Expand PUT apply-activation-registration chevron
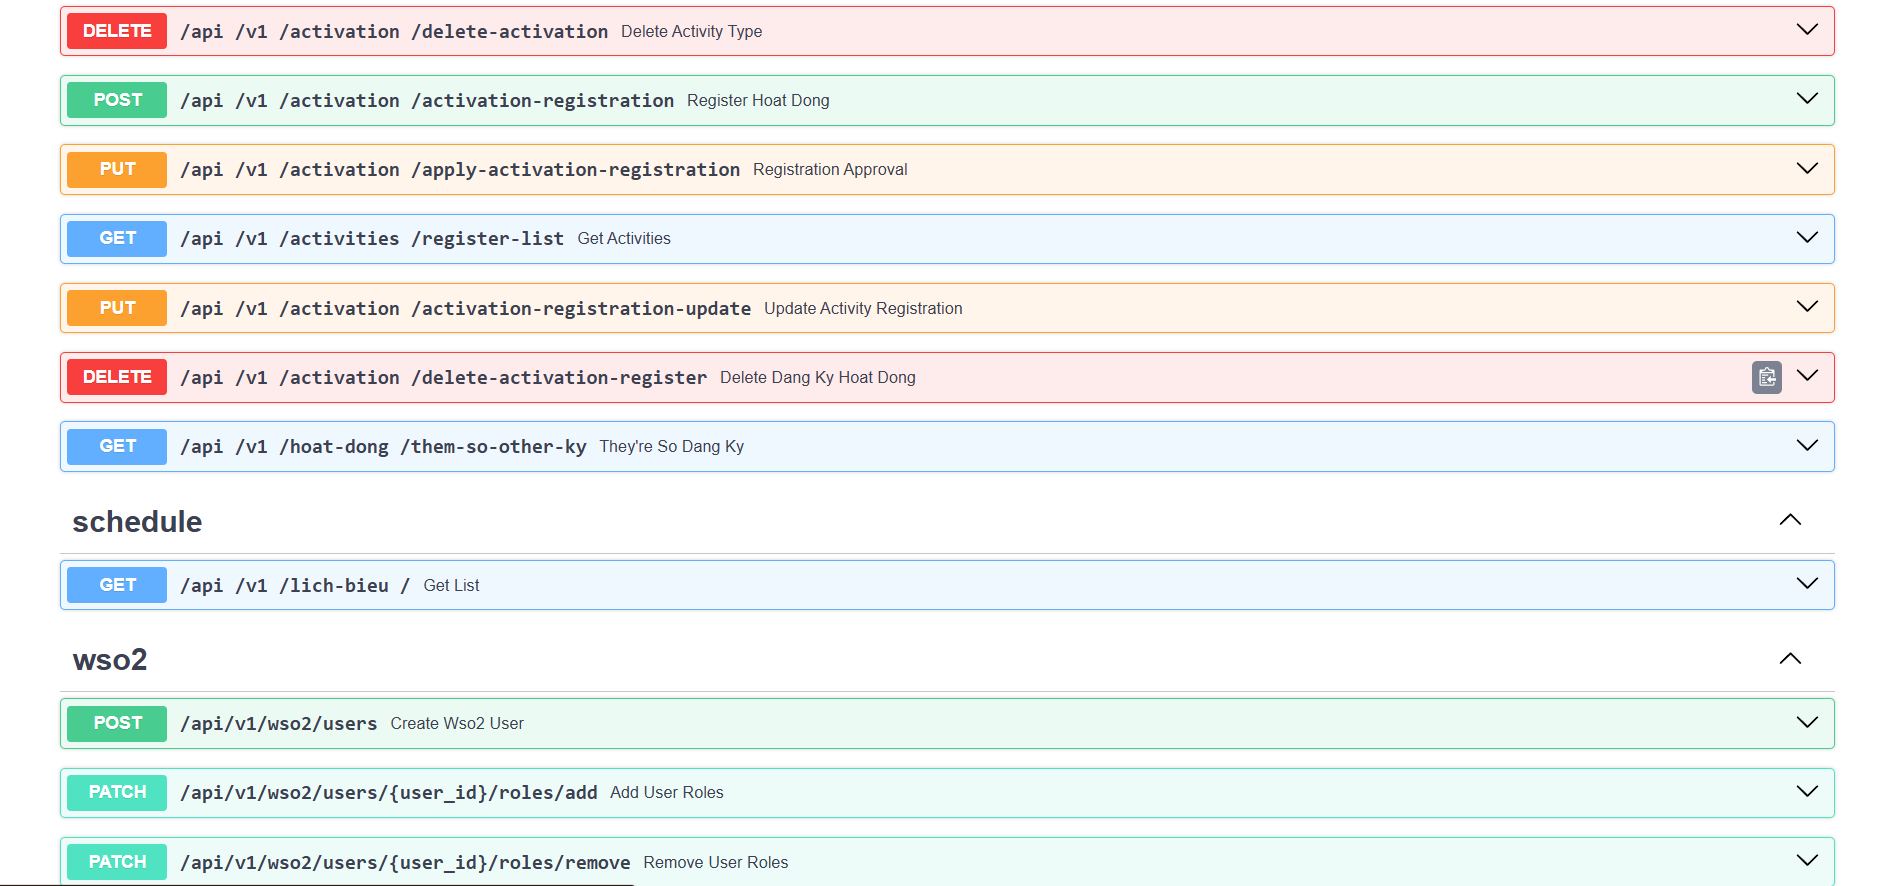1896x886 pixels. pyautogui.click(x=1807, y=168)
